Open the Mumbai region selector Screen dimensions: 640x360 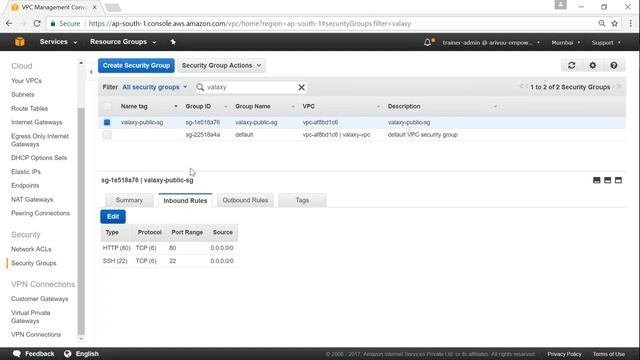pos(566,42)
